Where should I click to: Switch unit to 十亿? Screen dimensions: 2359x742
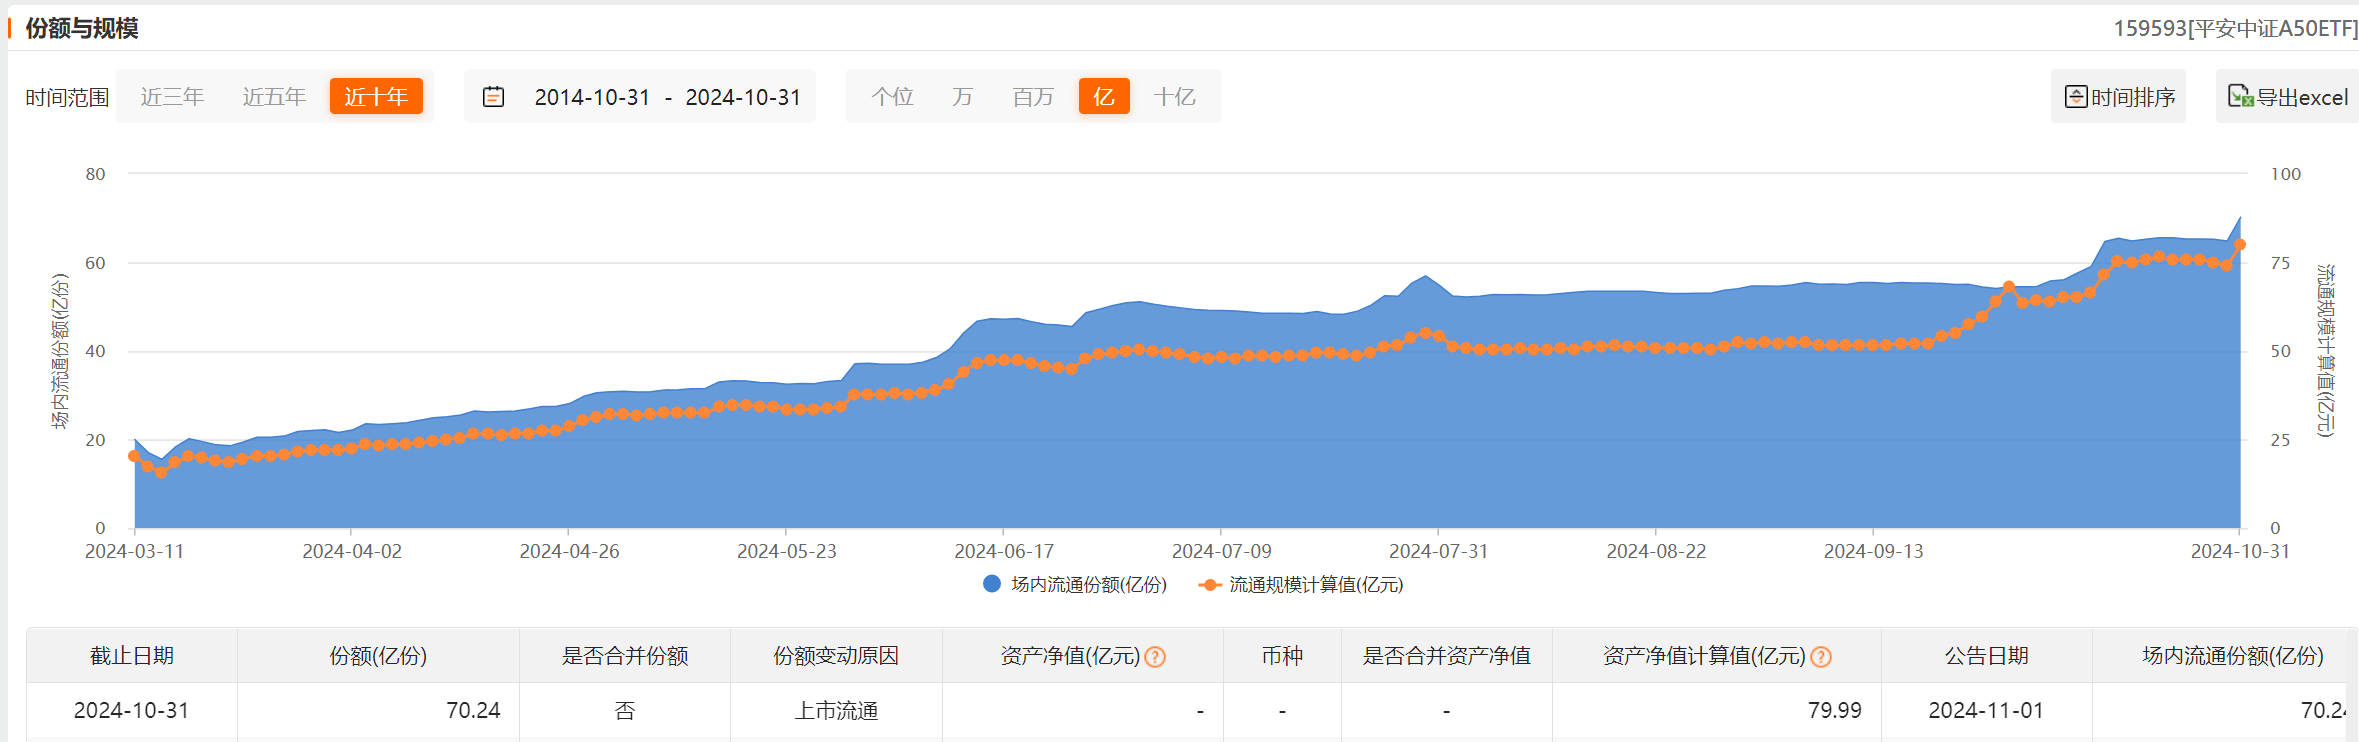[1174, 97]
